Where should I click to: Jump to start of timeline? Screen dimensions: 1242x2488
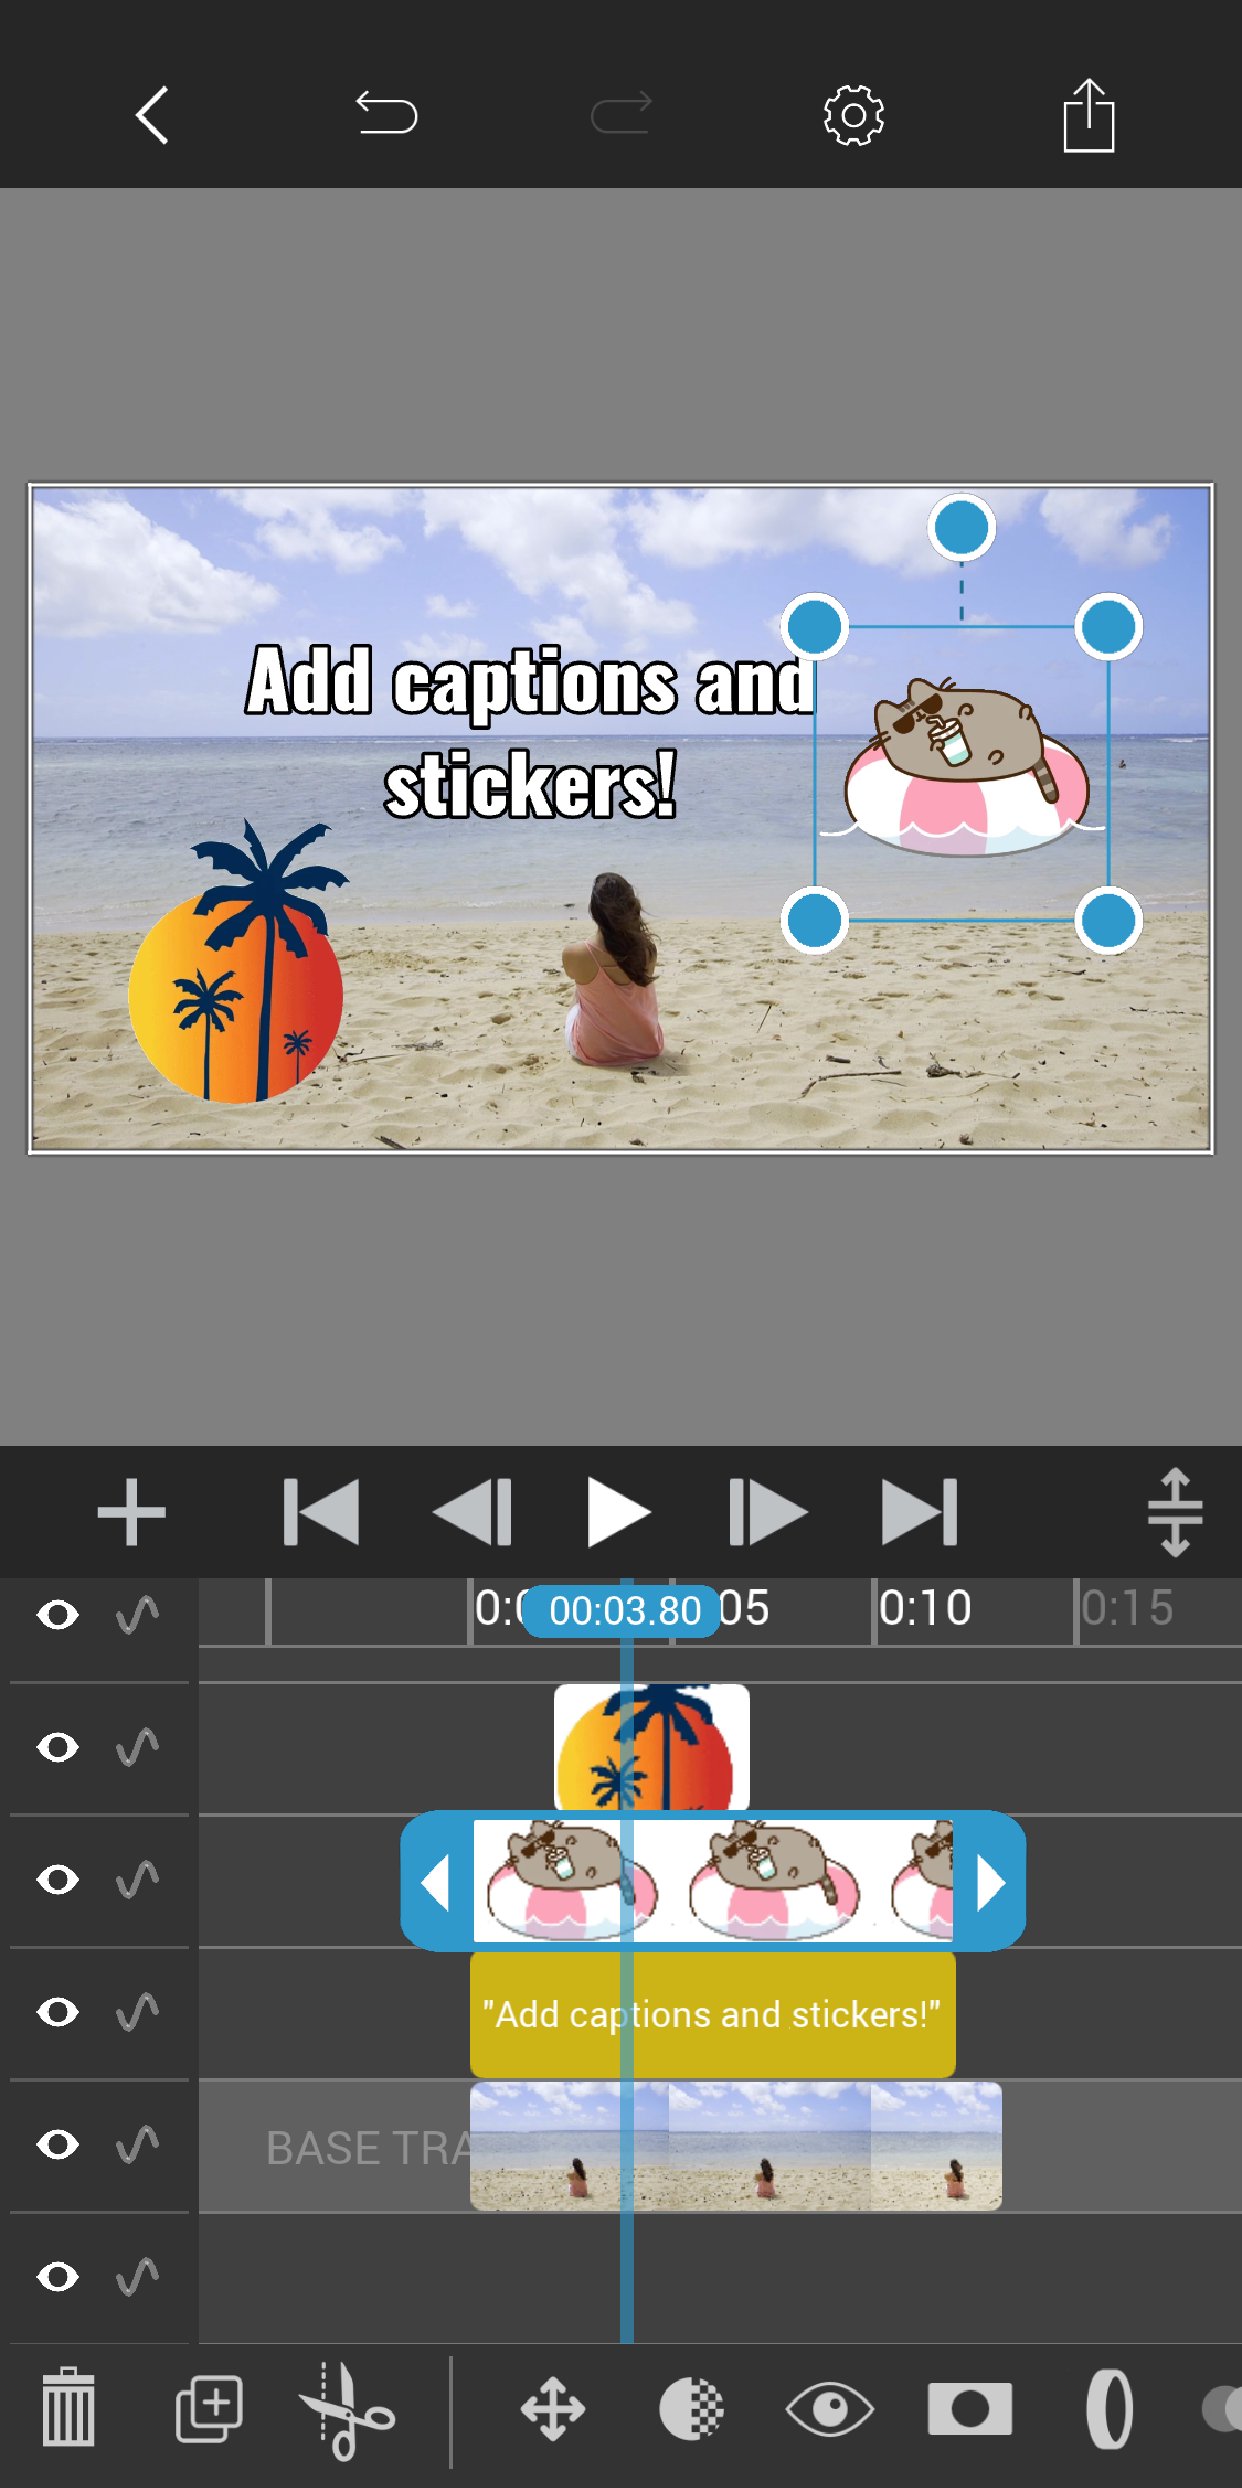coord(321,1512)
